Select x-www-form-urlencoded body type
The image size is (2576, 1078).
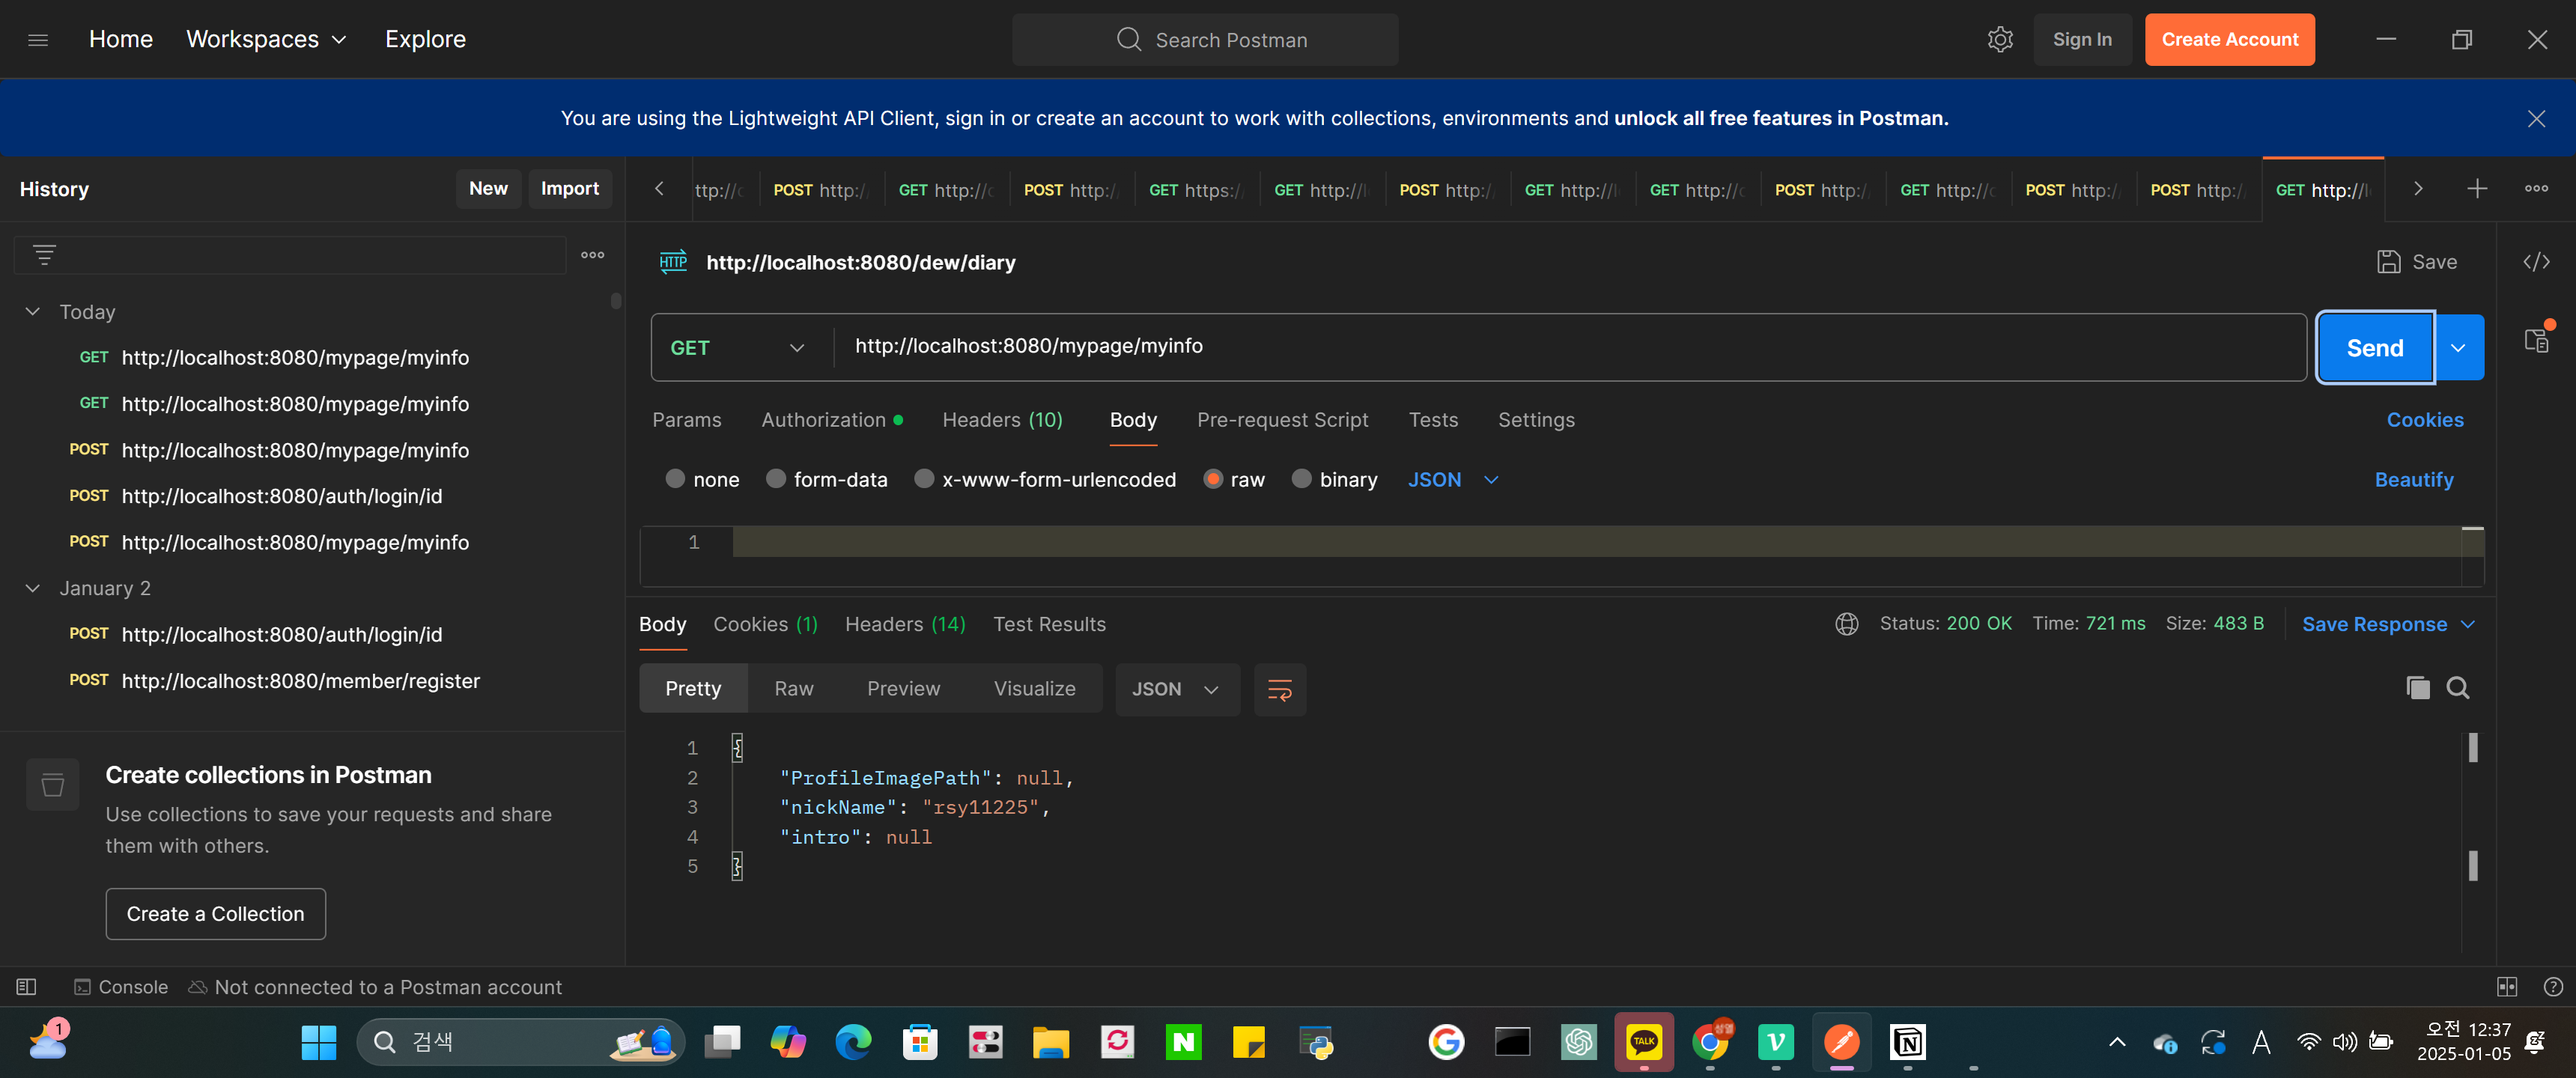924,479
